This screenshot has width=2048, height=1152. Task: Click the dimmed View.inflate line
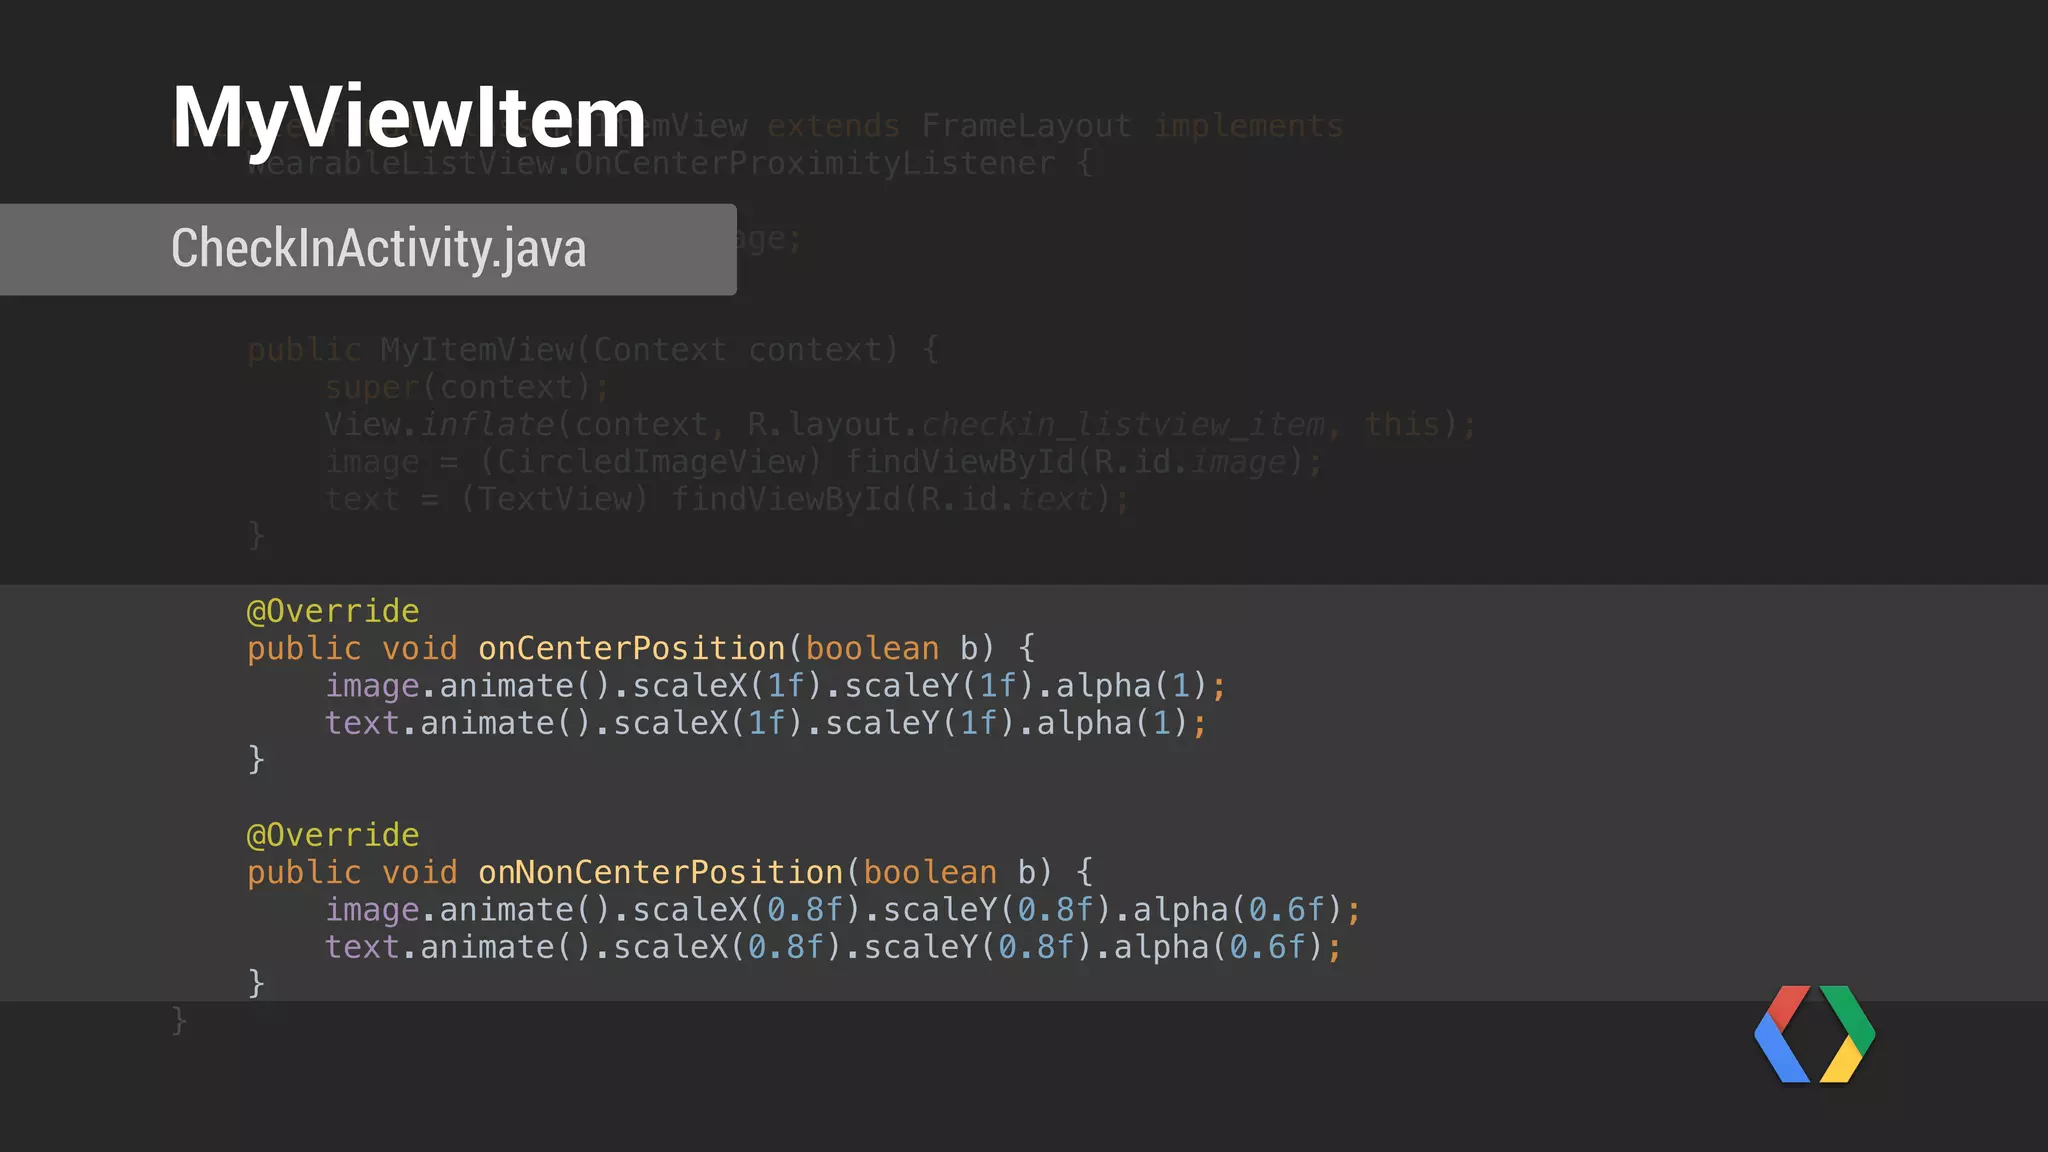coord(898,425)
